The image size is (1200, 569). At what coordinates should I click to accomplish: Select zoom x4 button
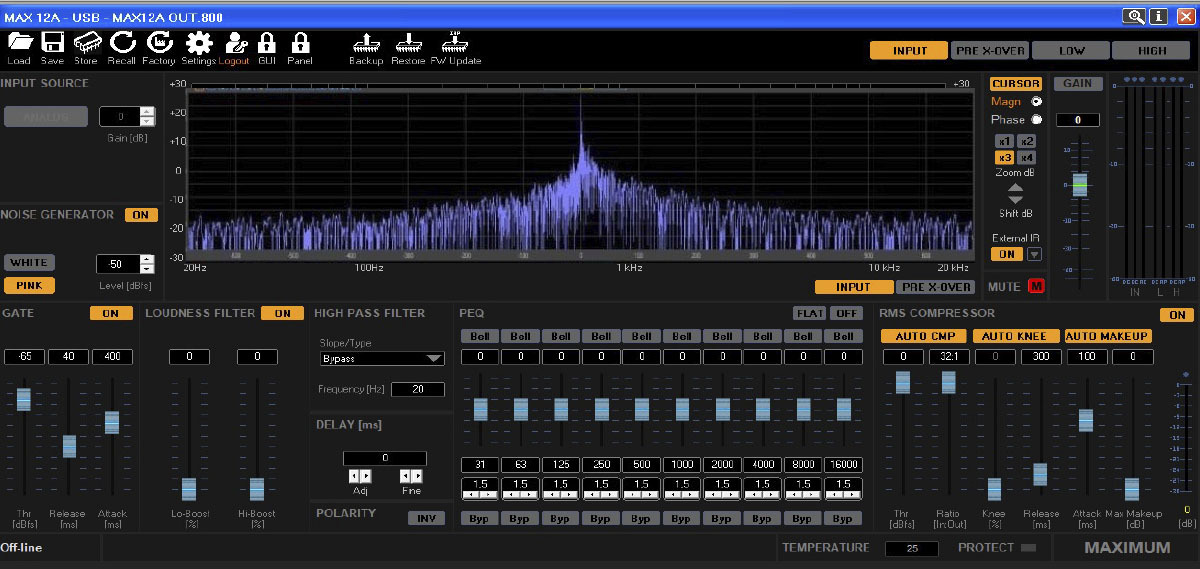[1027, 158]
